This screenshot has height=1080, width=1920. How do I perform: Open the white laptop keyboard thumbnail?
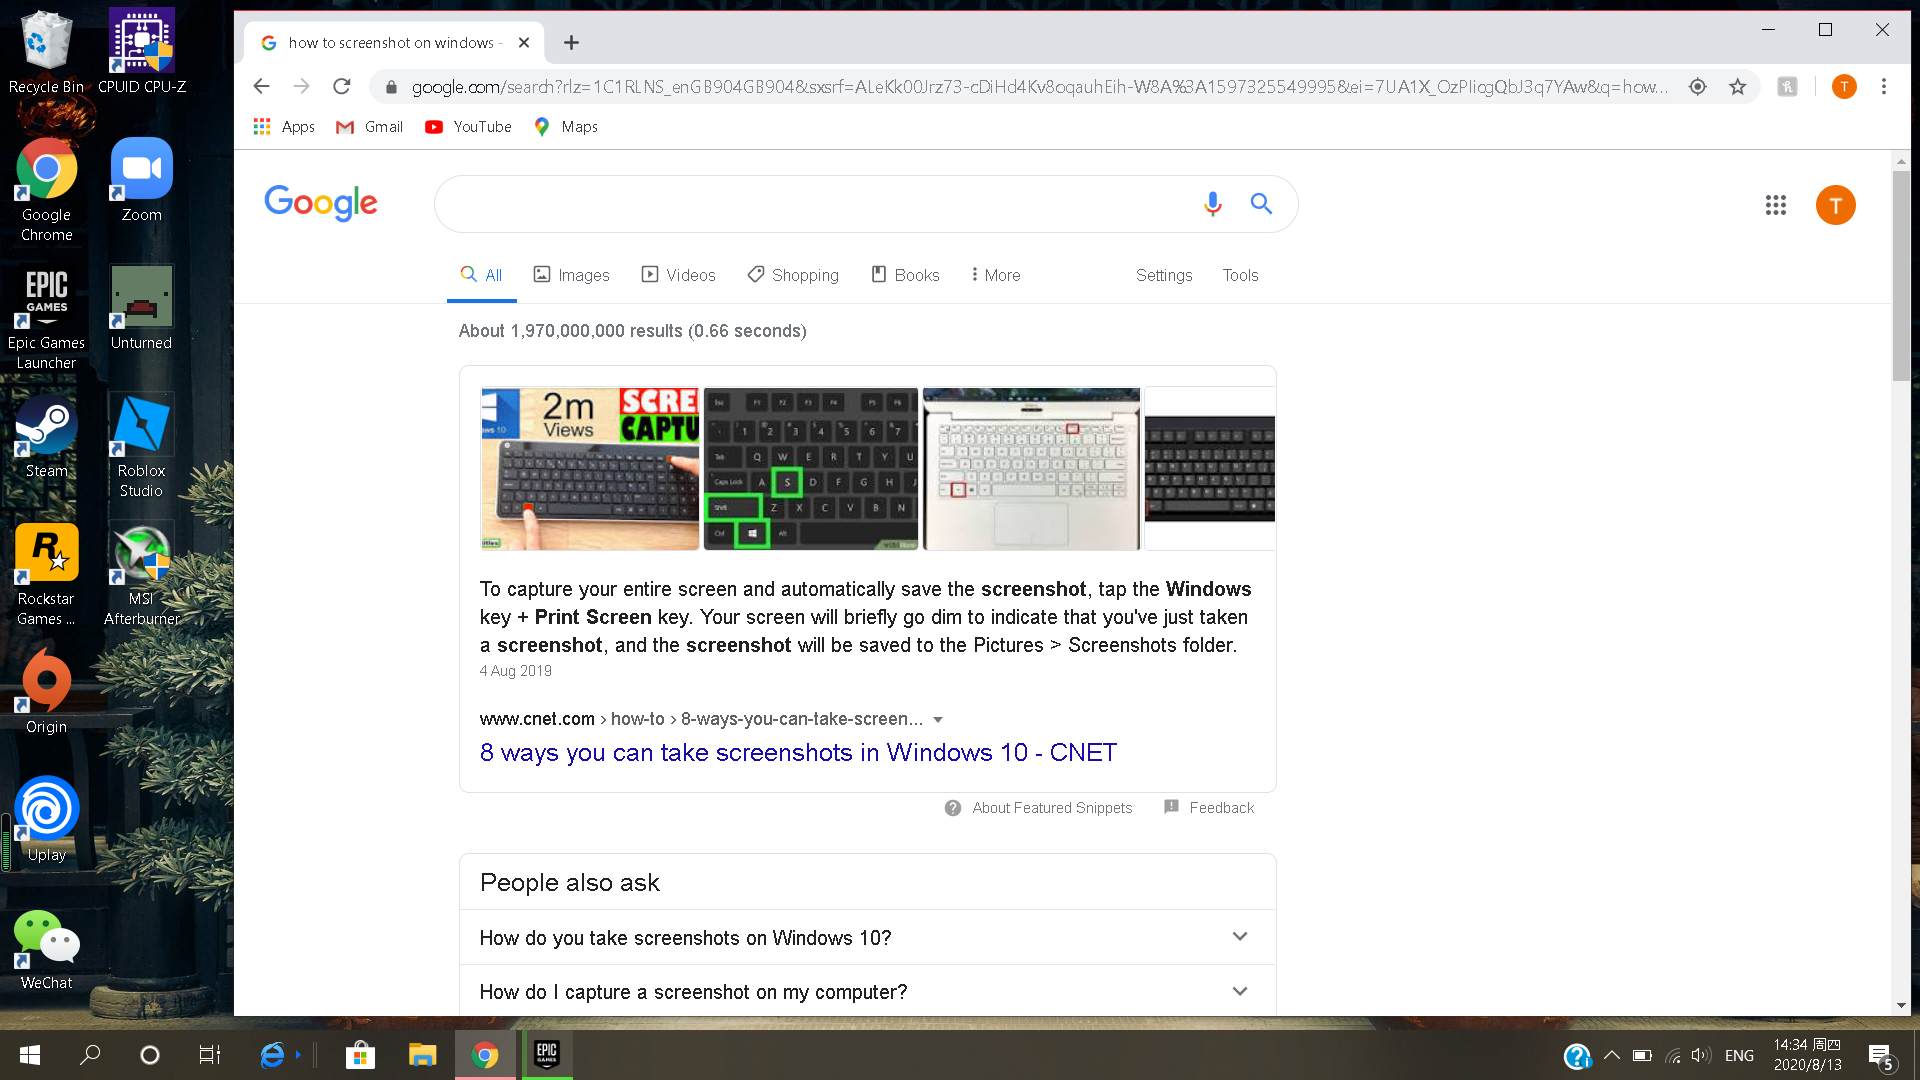pos(1031,468)
